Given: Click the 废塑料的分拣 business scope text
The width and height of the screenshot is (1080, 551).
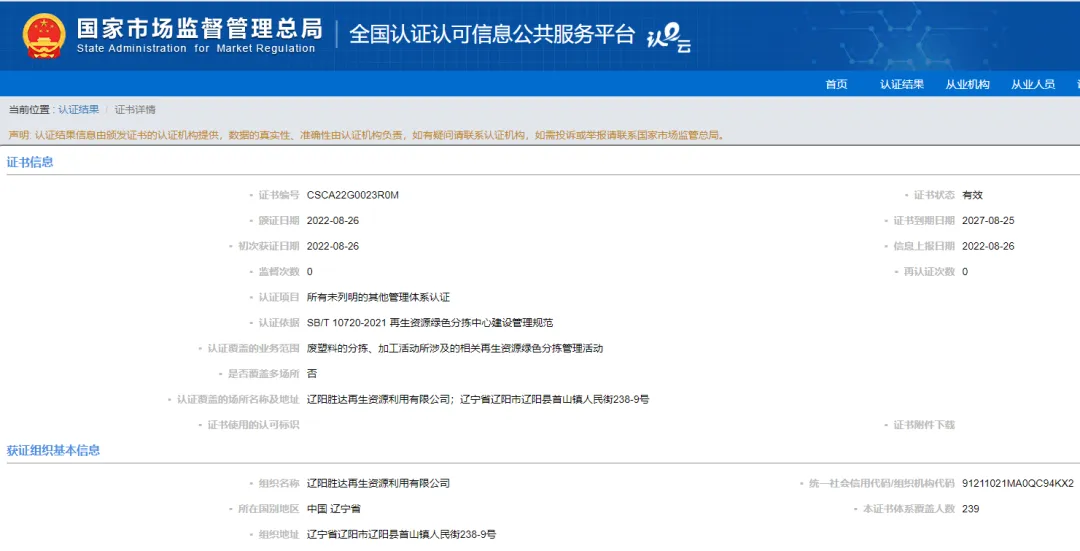Looking at the screenshot, I should tap(455, 349).
